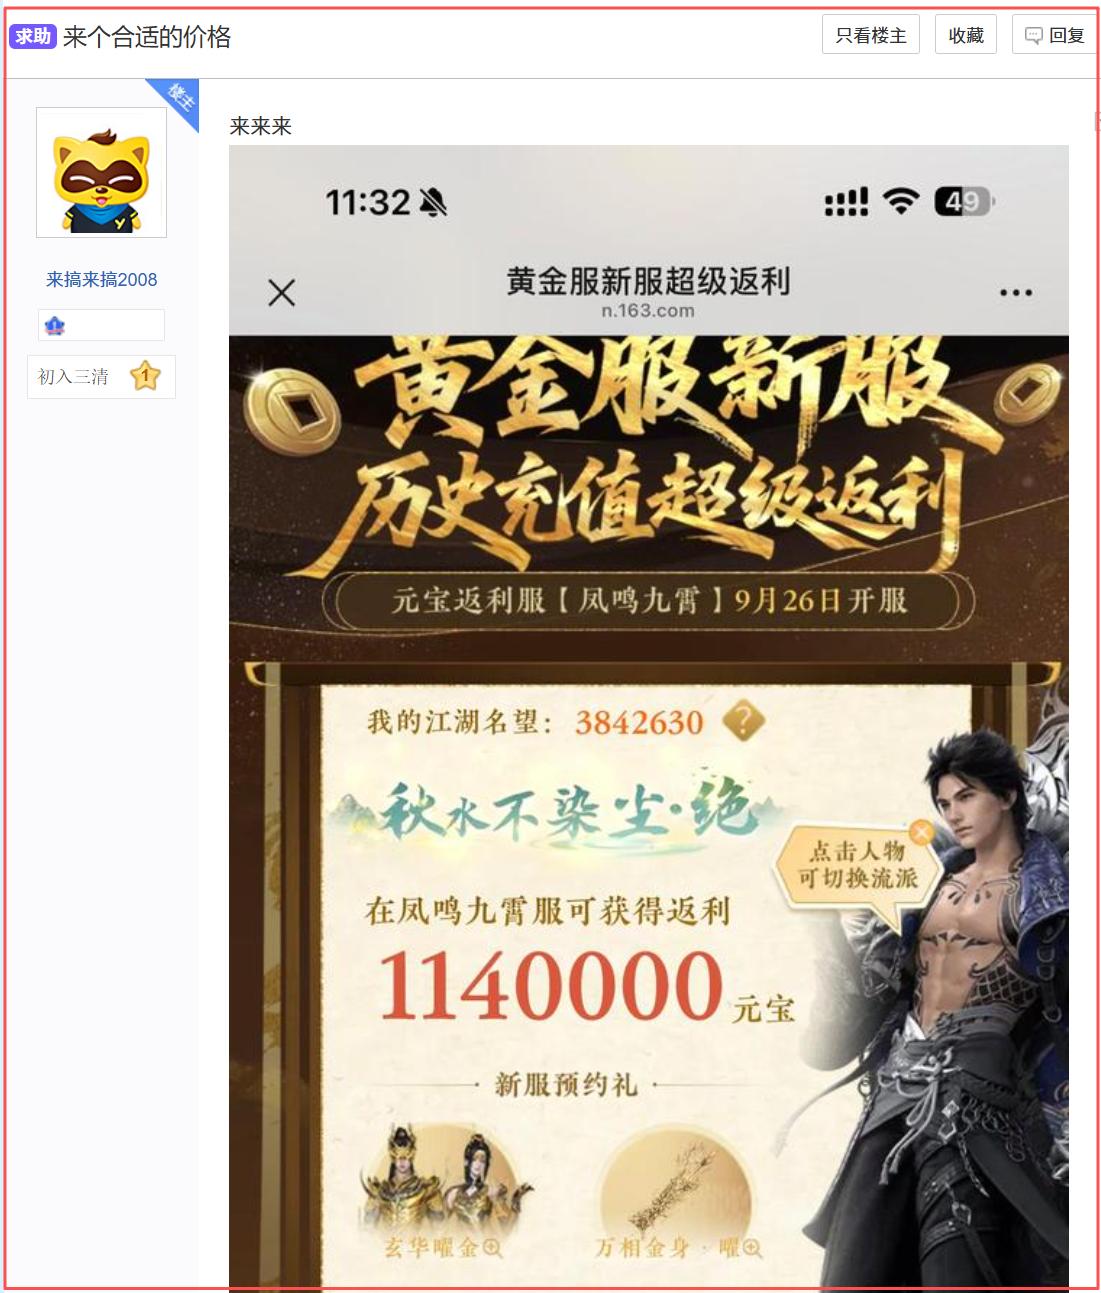Close the in-app page with X
The height and width of the screenshot is (1293, 1101).
[x=282, y=292]
